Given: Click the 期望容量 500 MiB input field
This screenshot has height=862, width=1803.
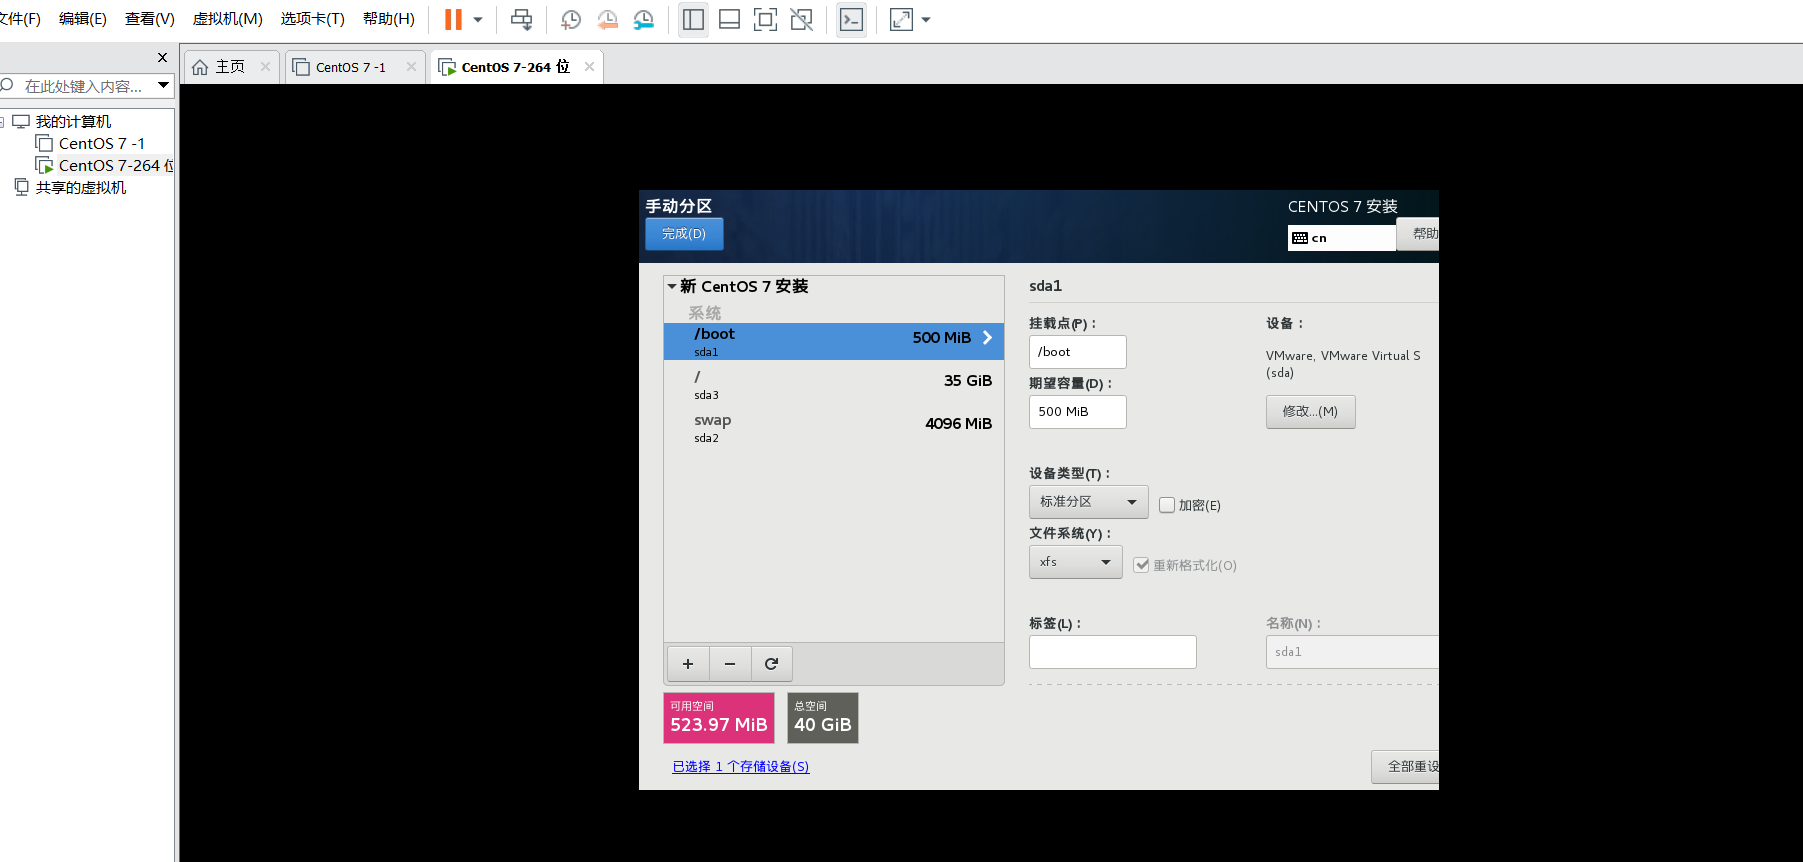Looking at the screenshot, I should pos(1078,412).
